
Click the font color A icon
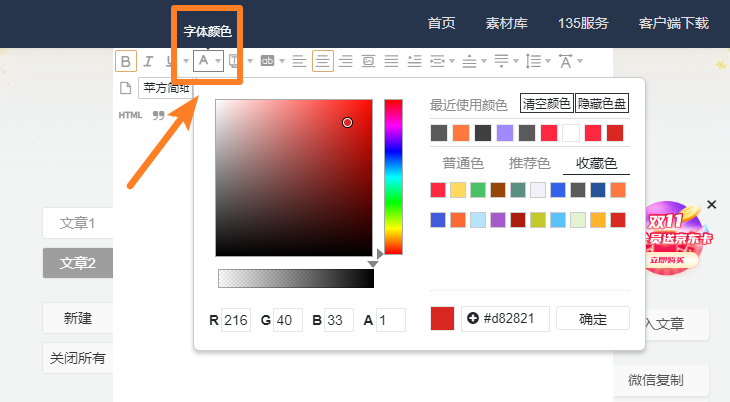coord(203,61)
